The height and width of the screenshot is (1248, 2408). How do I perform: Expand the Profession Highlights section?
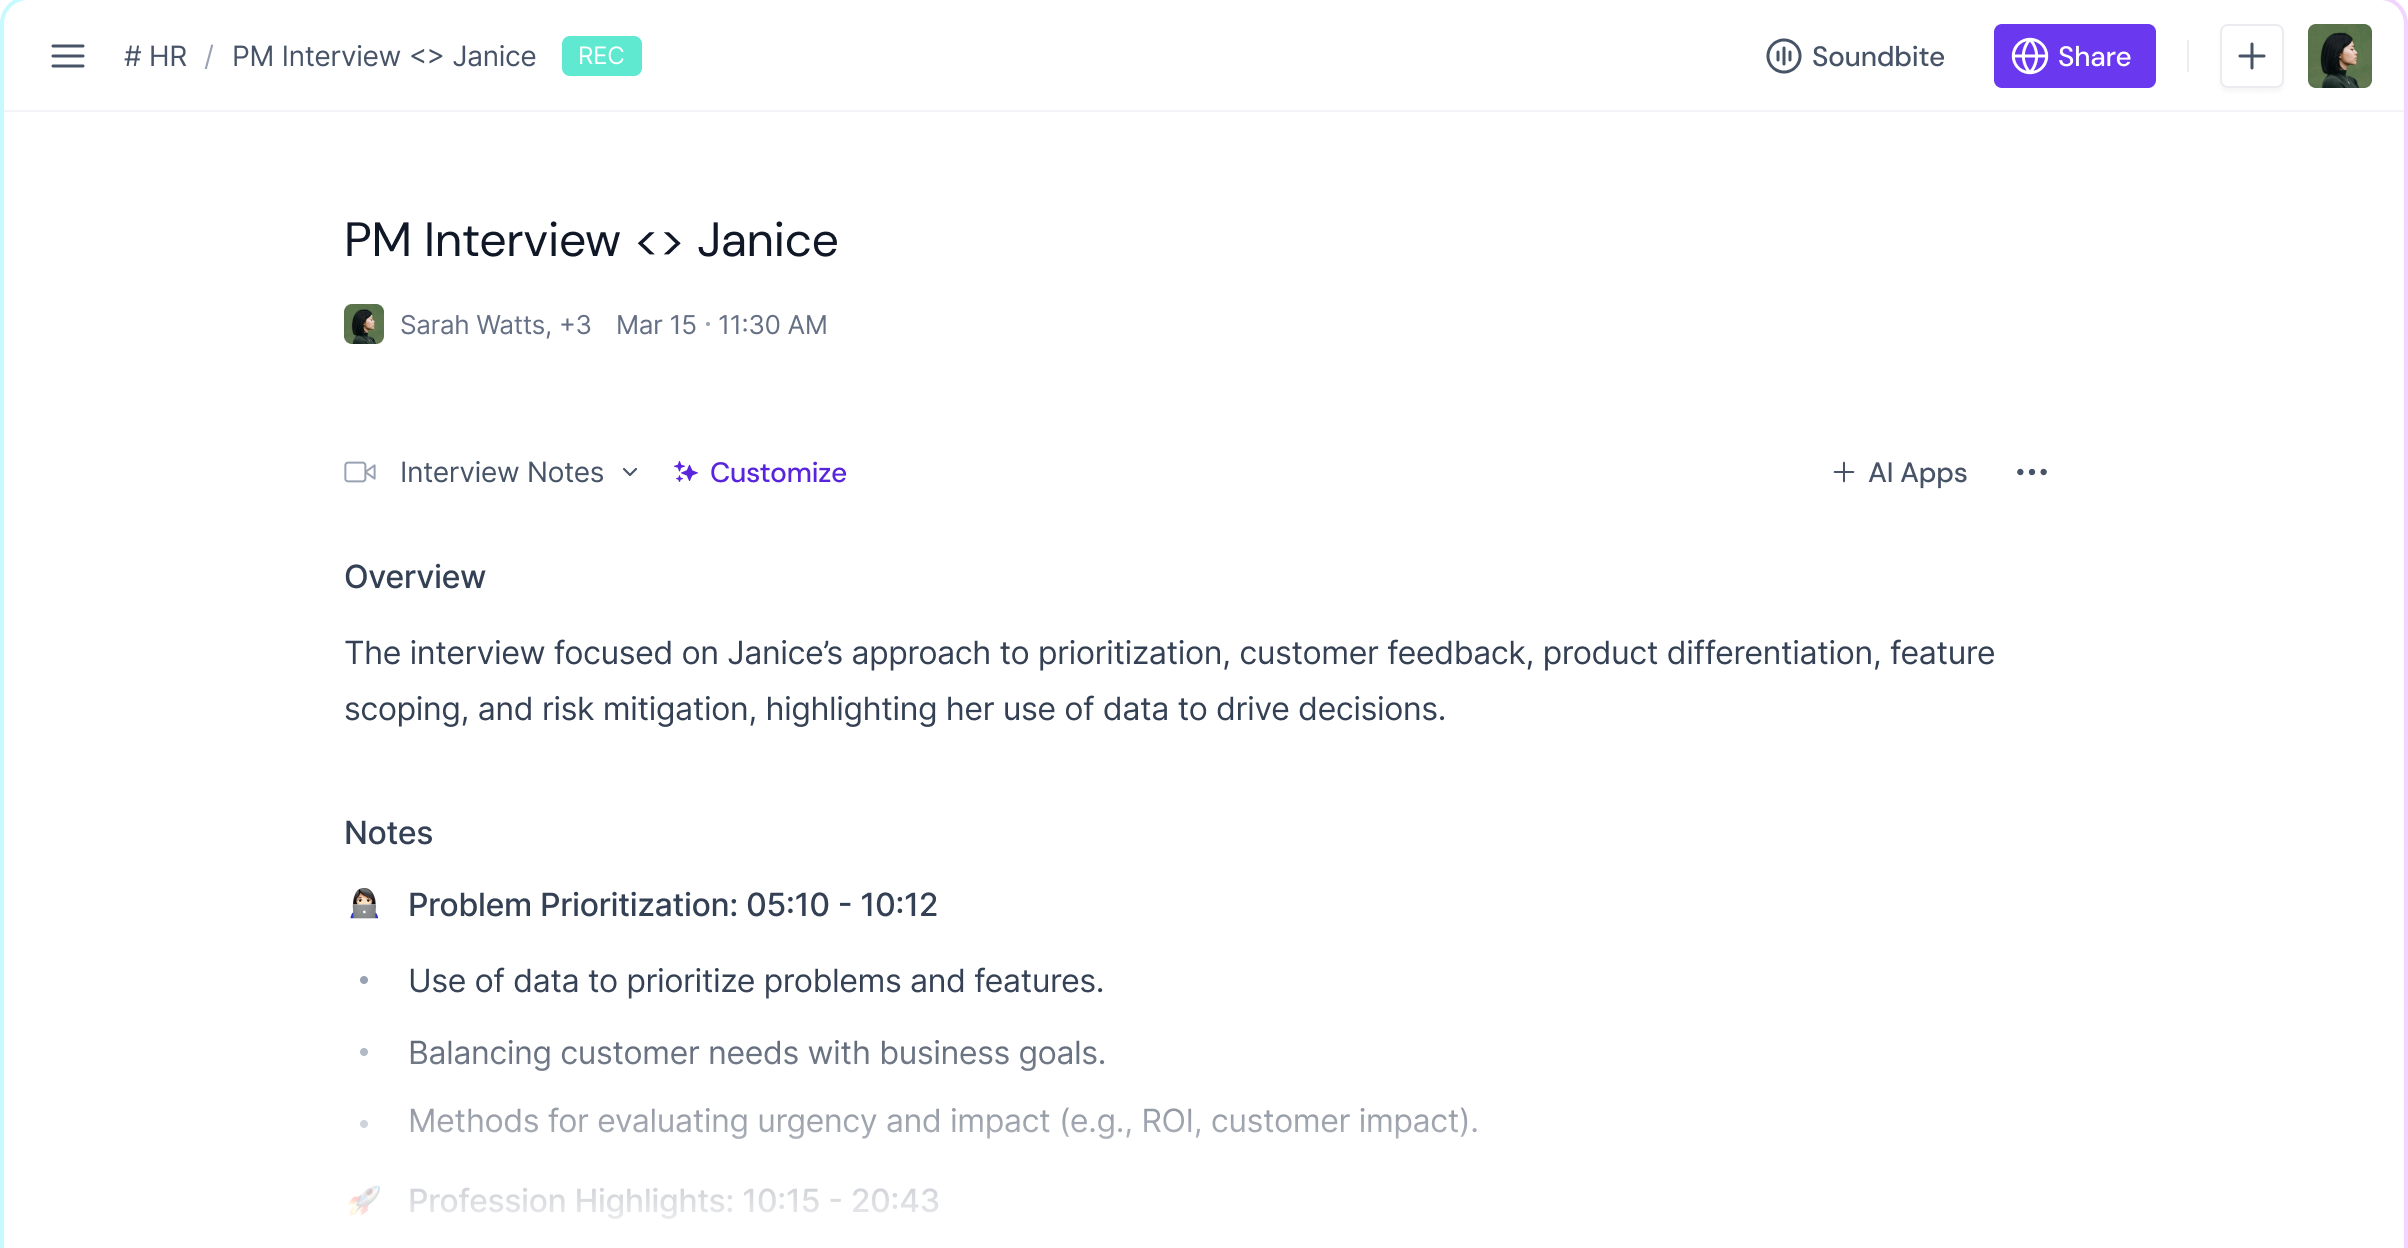click(x=673, y=1200)
